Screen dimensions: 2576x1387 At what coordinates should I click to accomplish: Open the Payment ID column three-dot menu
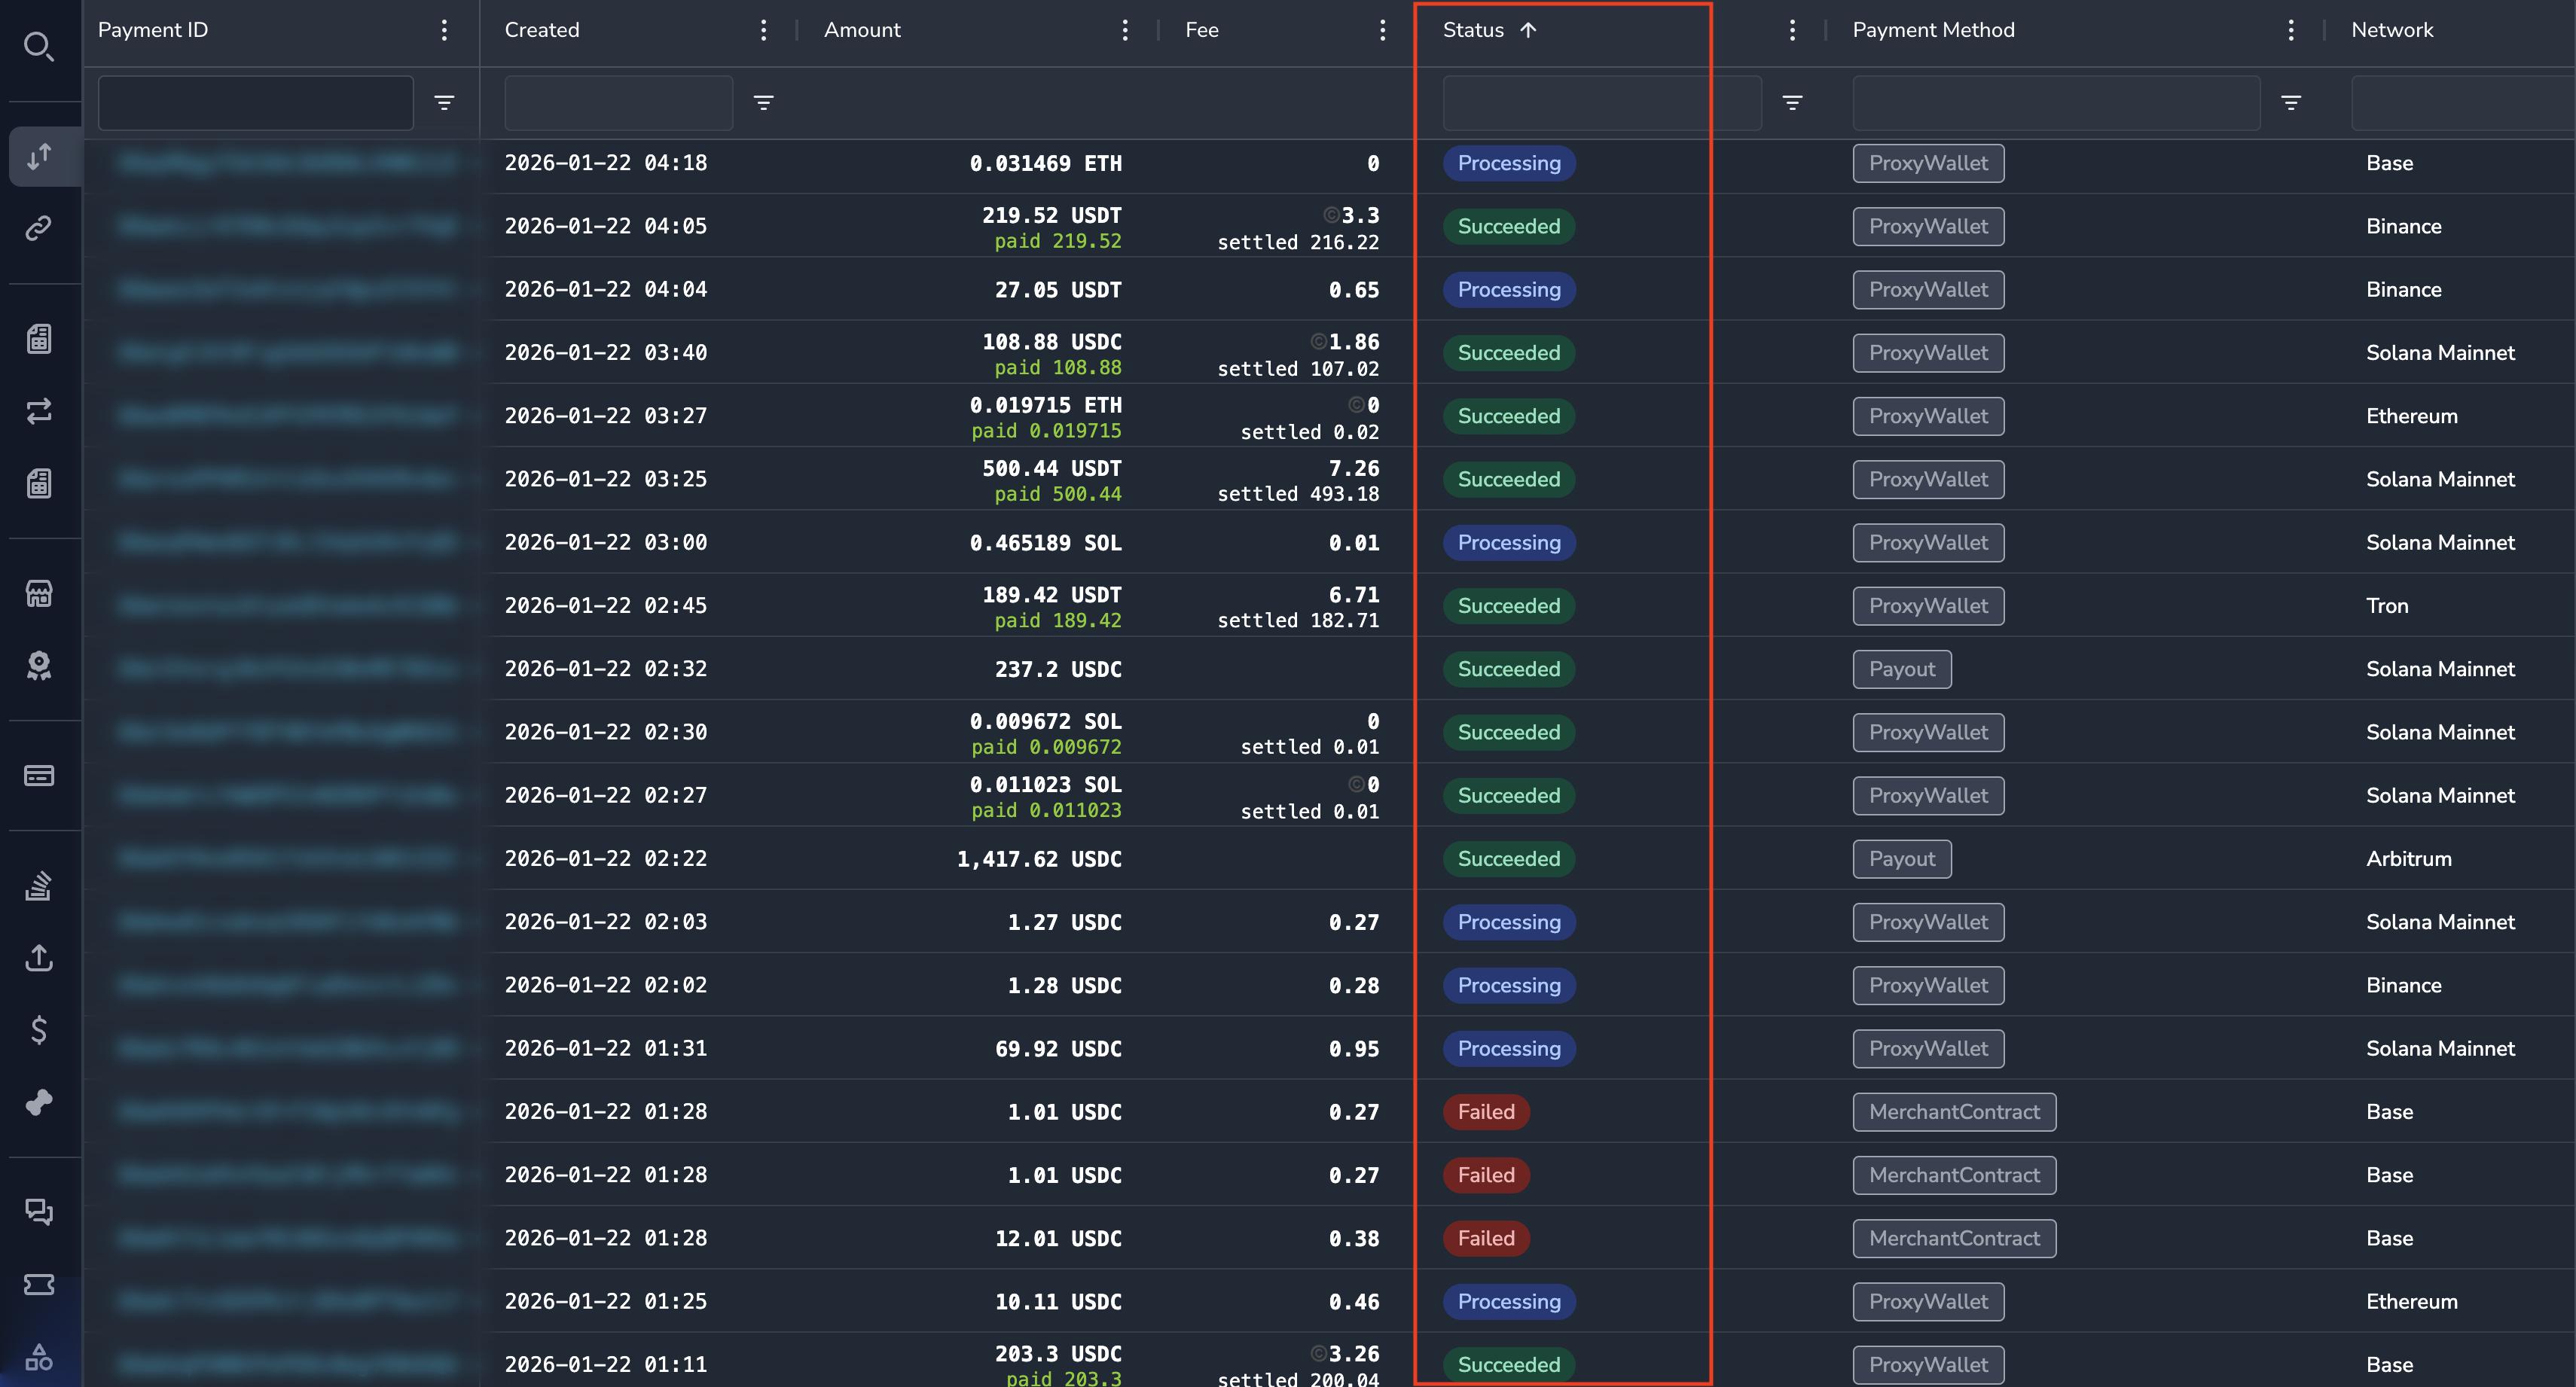coord(444,30)
